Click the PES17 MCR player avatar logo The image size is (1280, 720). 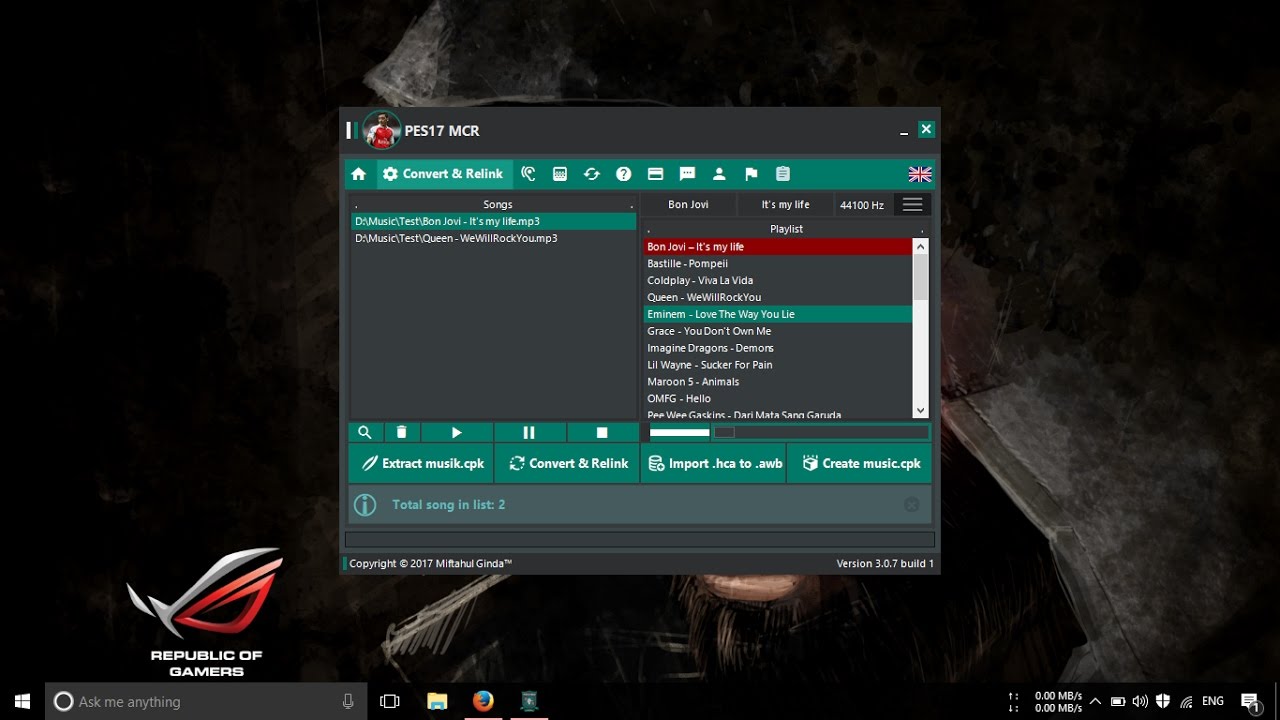381,130
